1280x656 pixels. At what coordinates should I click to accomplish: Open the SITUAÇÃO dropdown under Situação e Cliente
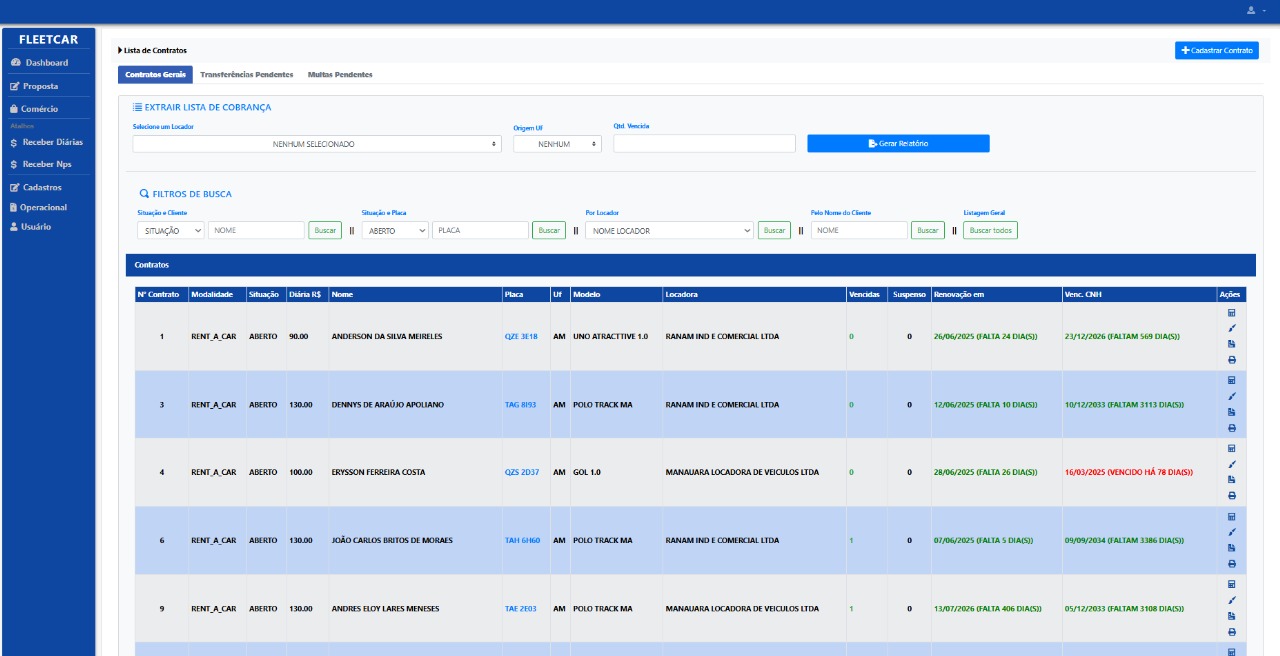[170, 230]
